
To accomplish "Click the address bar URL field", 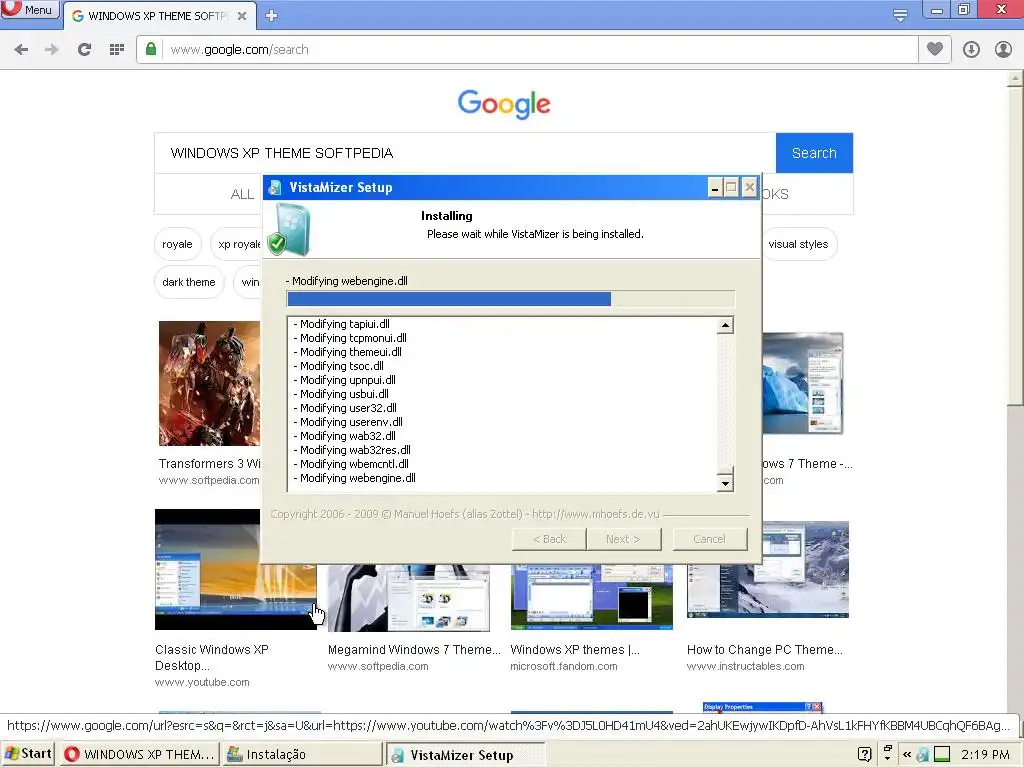I will pos(542,50).
